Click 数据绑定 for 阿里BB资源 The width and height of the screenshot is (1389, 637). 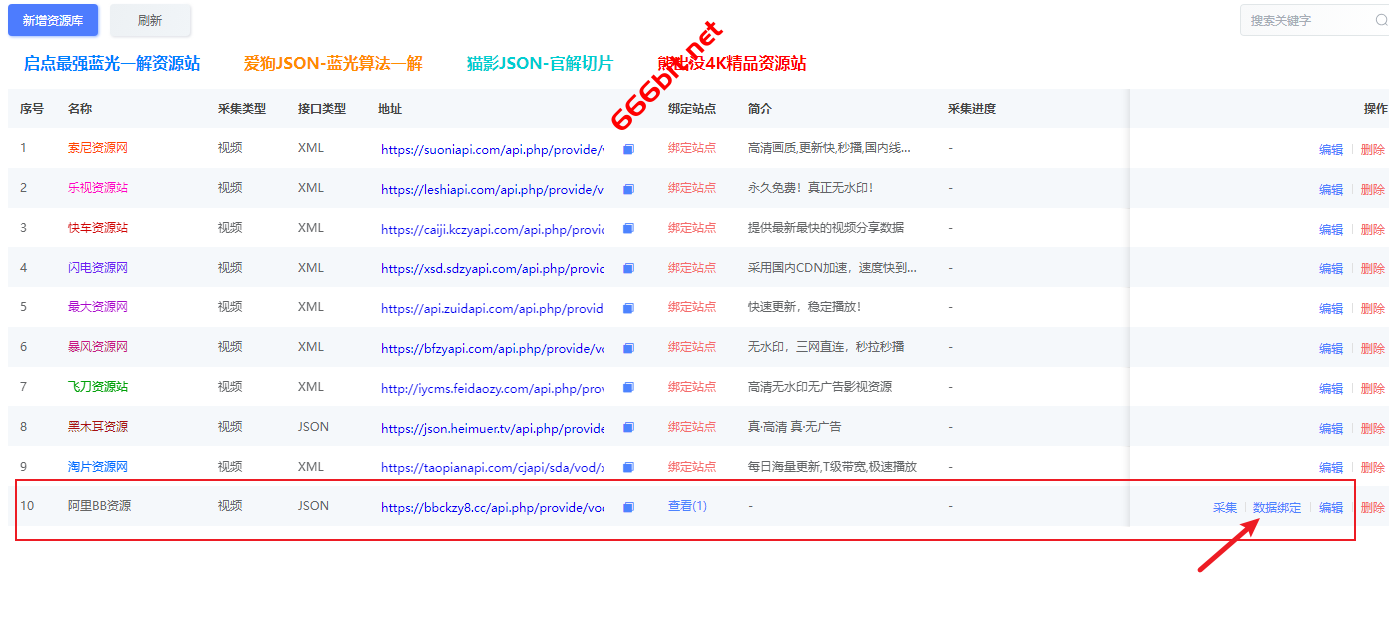click(x=1277, y=507)
